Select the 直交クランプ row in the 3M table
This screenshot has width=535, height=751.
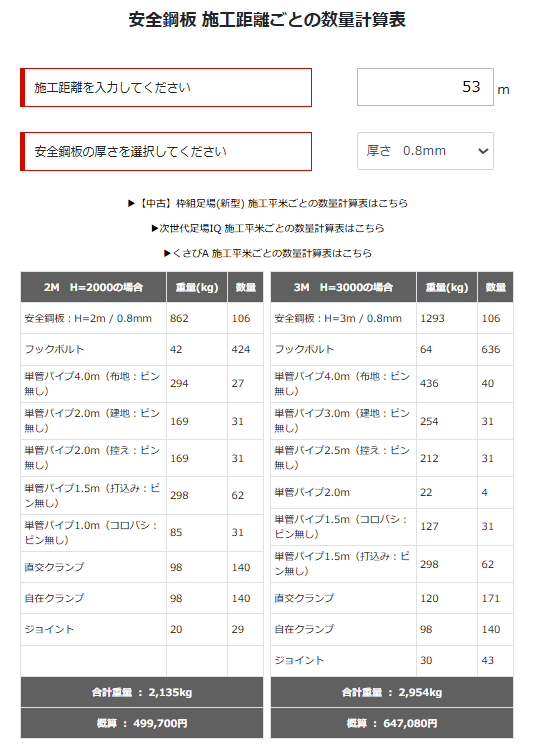tap(392, 598)
